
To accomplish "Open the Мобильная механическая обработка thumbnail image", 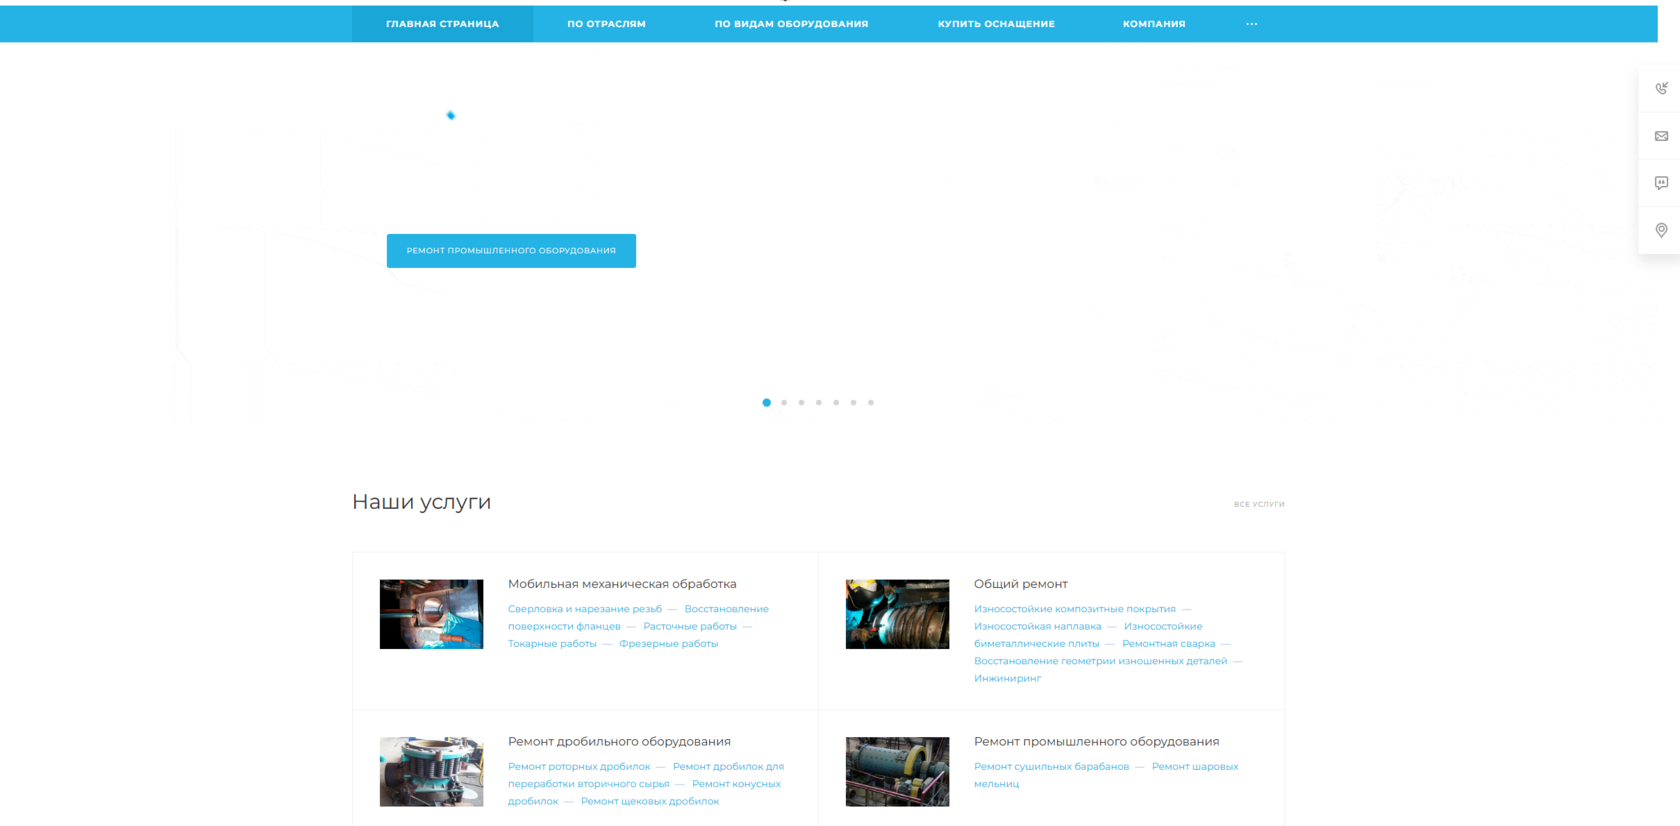I will [x=431, y=614].
